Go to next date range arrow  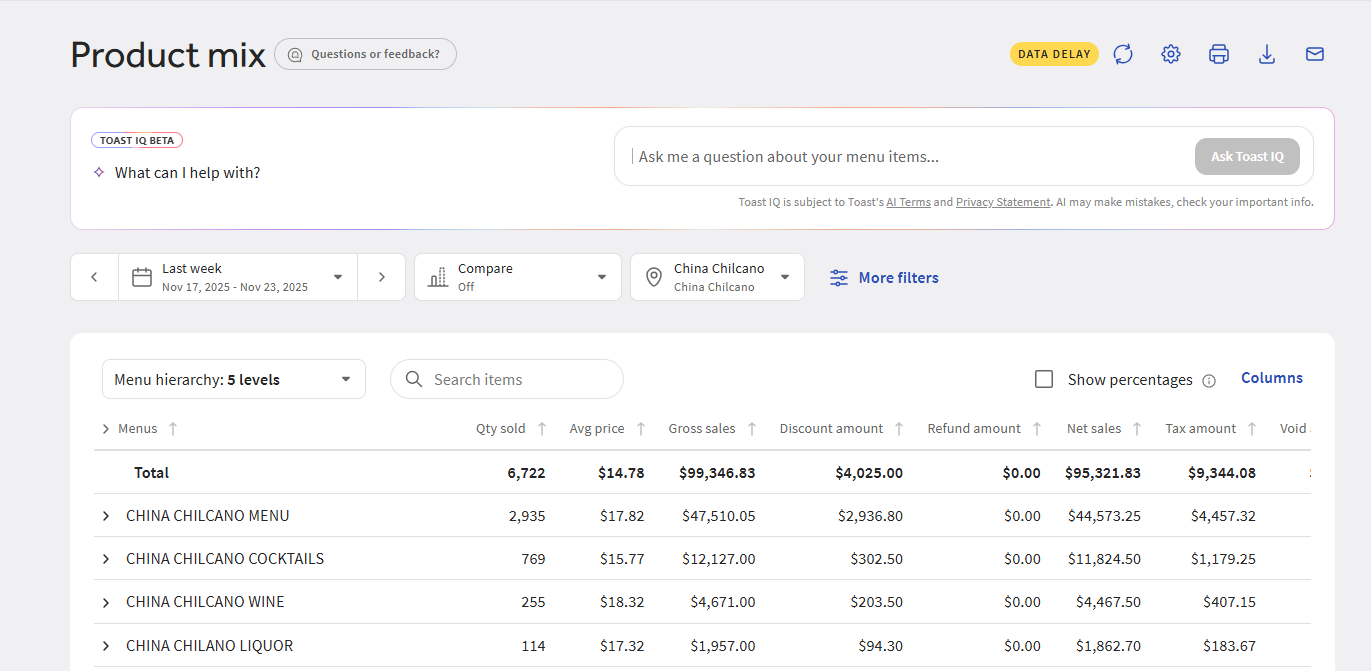coord(381,277)
